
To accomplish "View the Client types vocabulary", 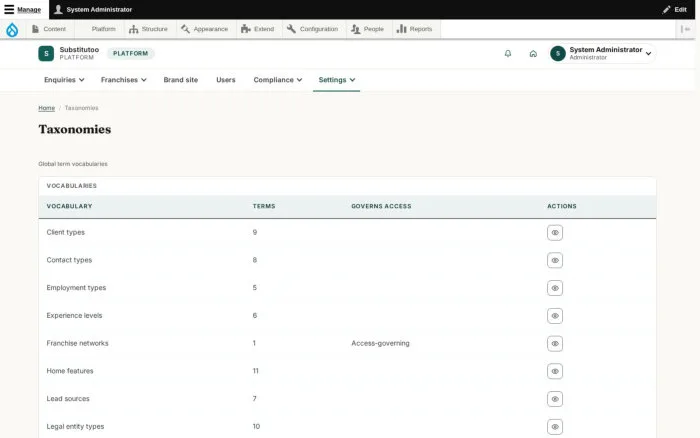I will pos(555,233).
